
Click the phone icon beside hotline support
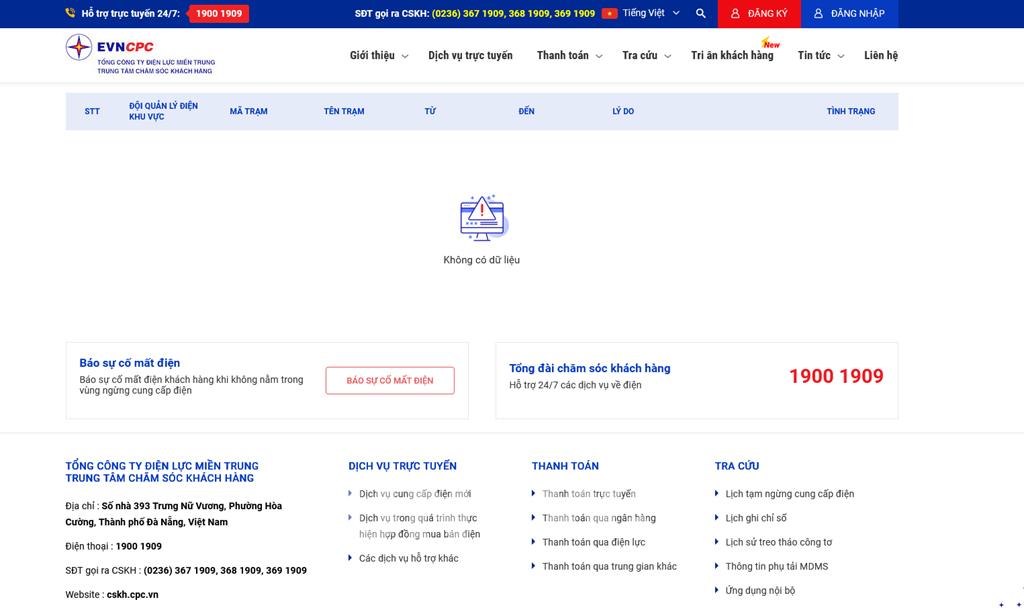tap(70, 14)
